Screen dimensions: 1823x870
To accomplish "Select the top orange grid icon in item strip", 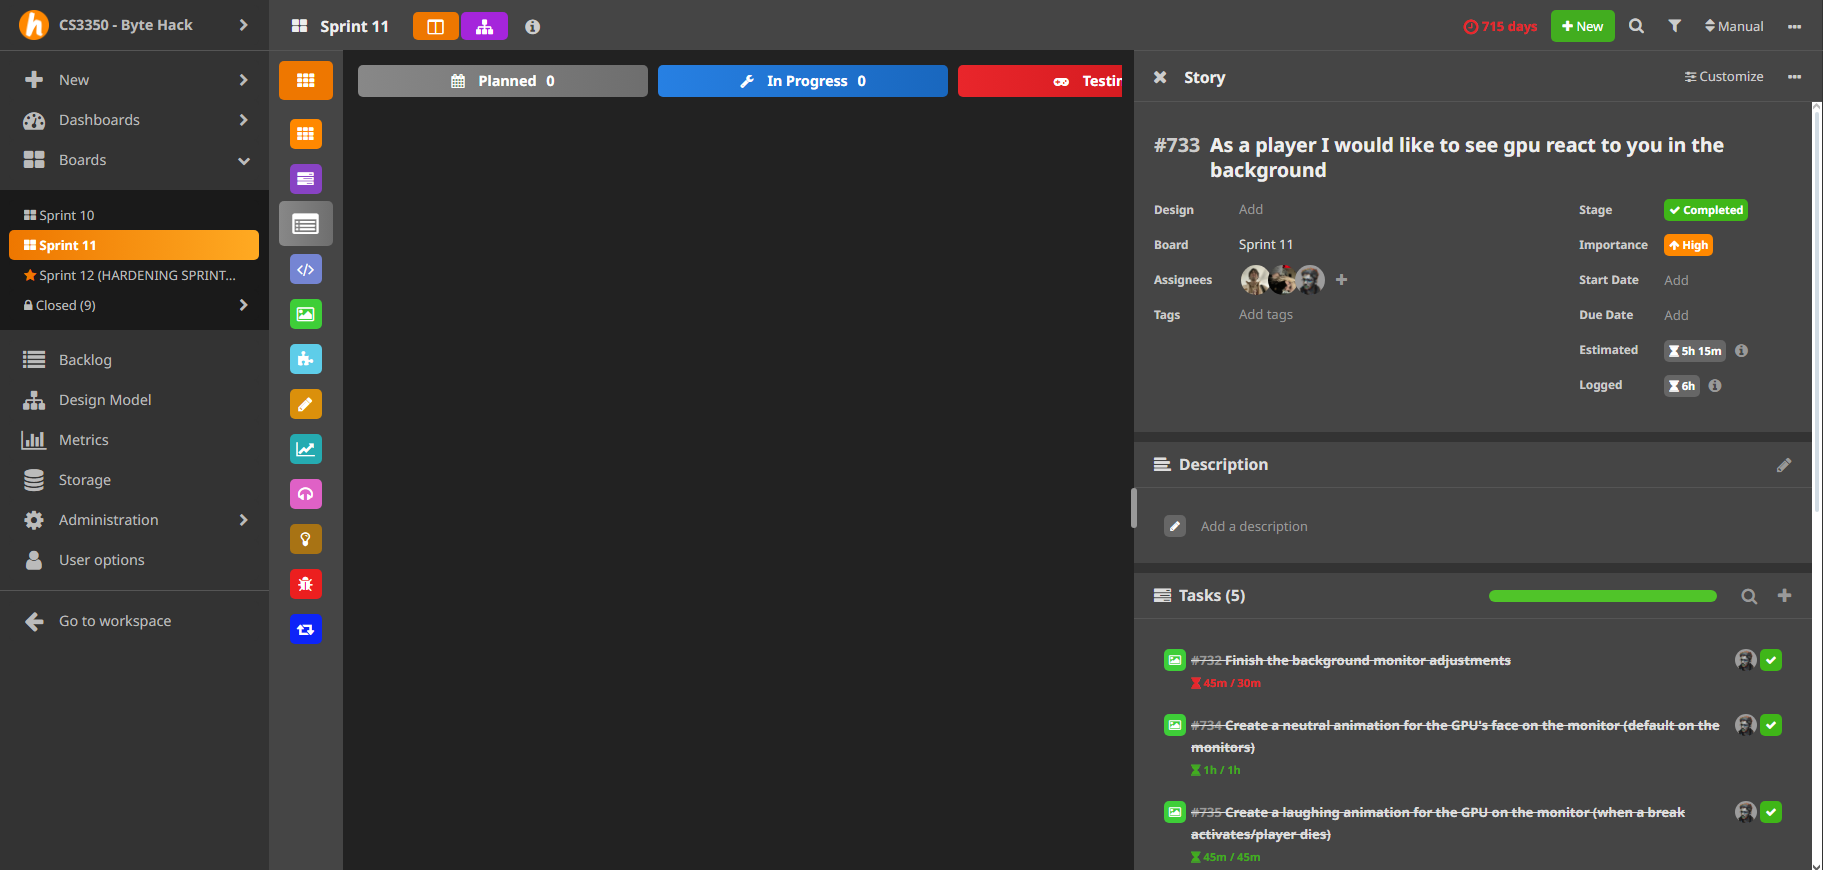I will pos(306,80).
